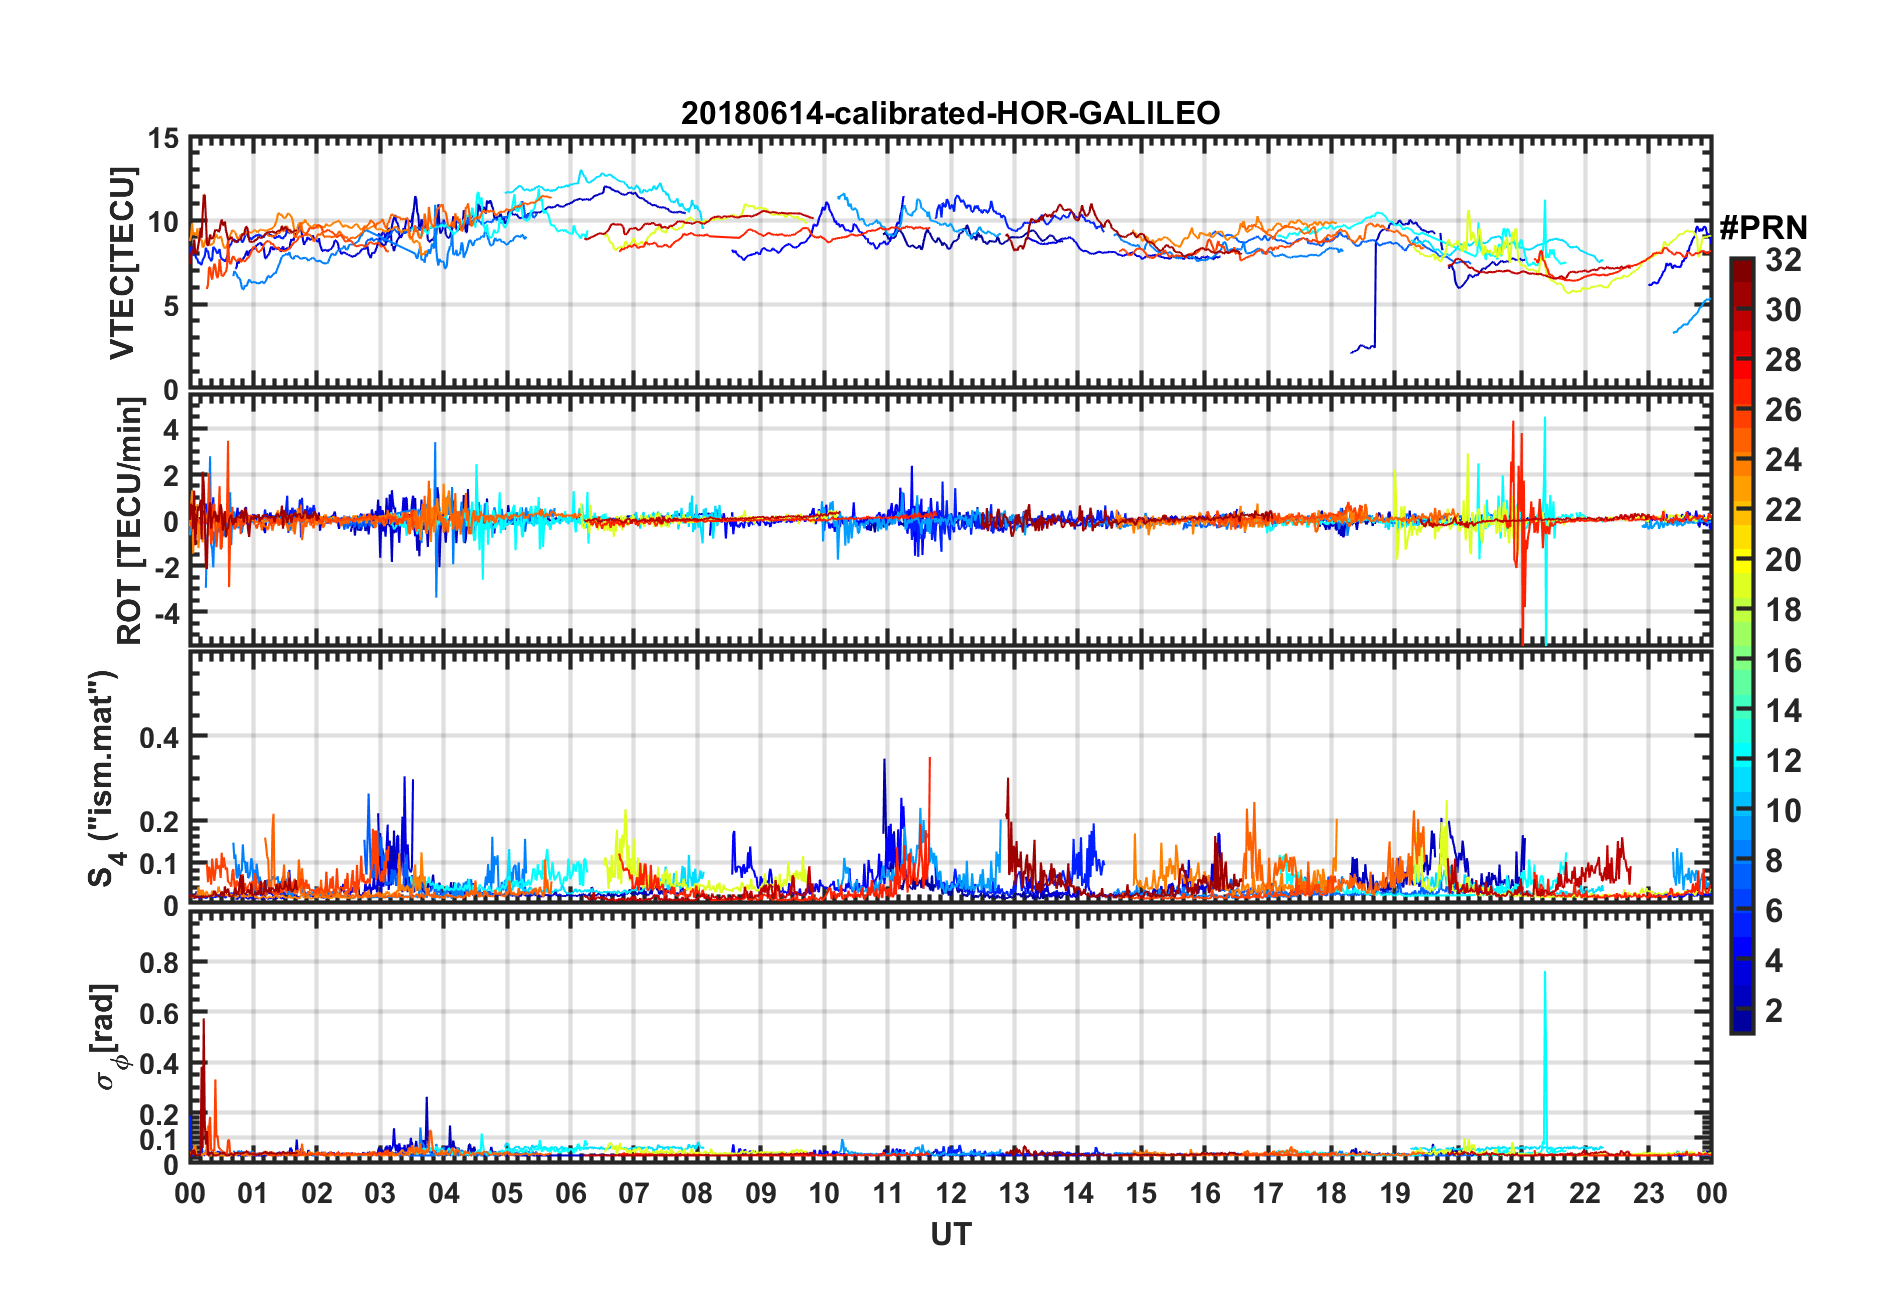The height and width of the screenshot is (1292, 1902).
Task: Click the 12 hour tick label
Action: tap(951, 1193)
